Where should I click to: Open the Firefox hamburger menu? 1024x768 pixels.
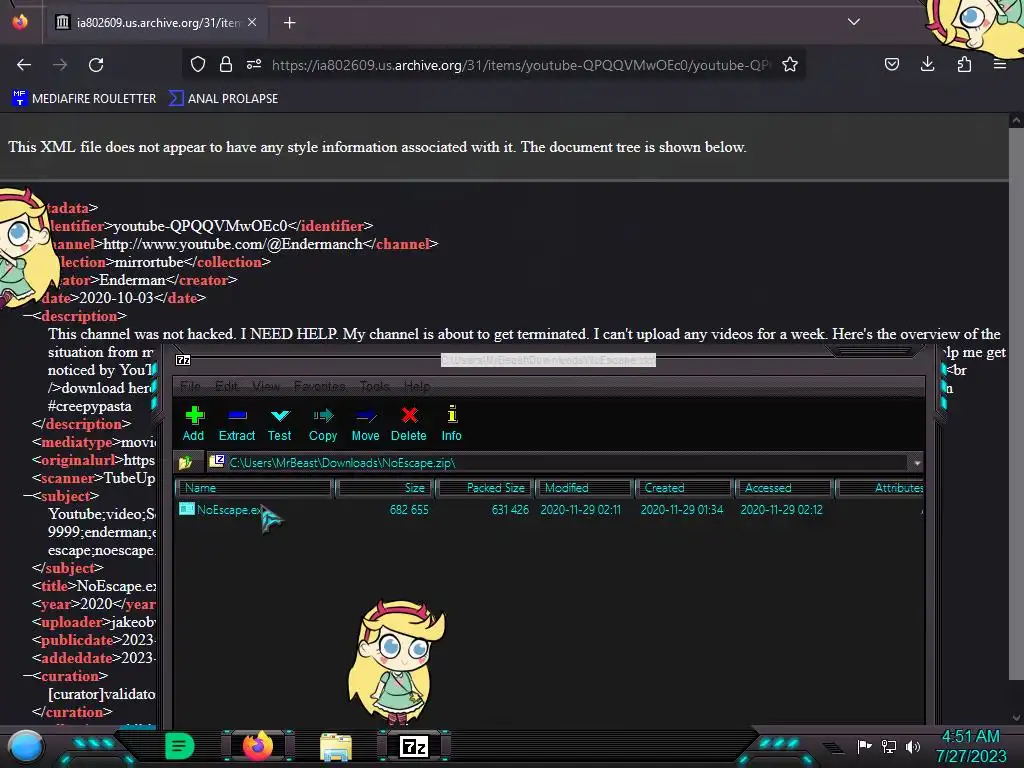[1000, 64]
